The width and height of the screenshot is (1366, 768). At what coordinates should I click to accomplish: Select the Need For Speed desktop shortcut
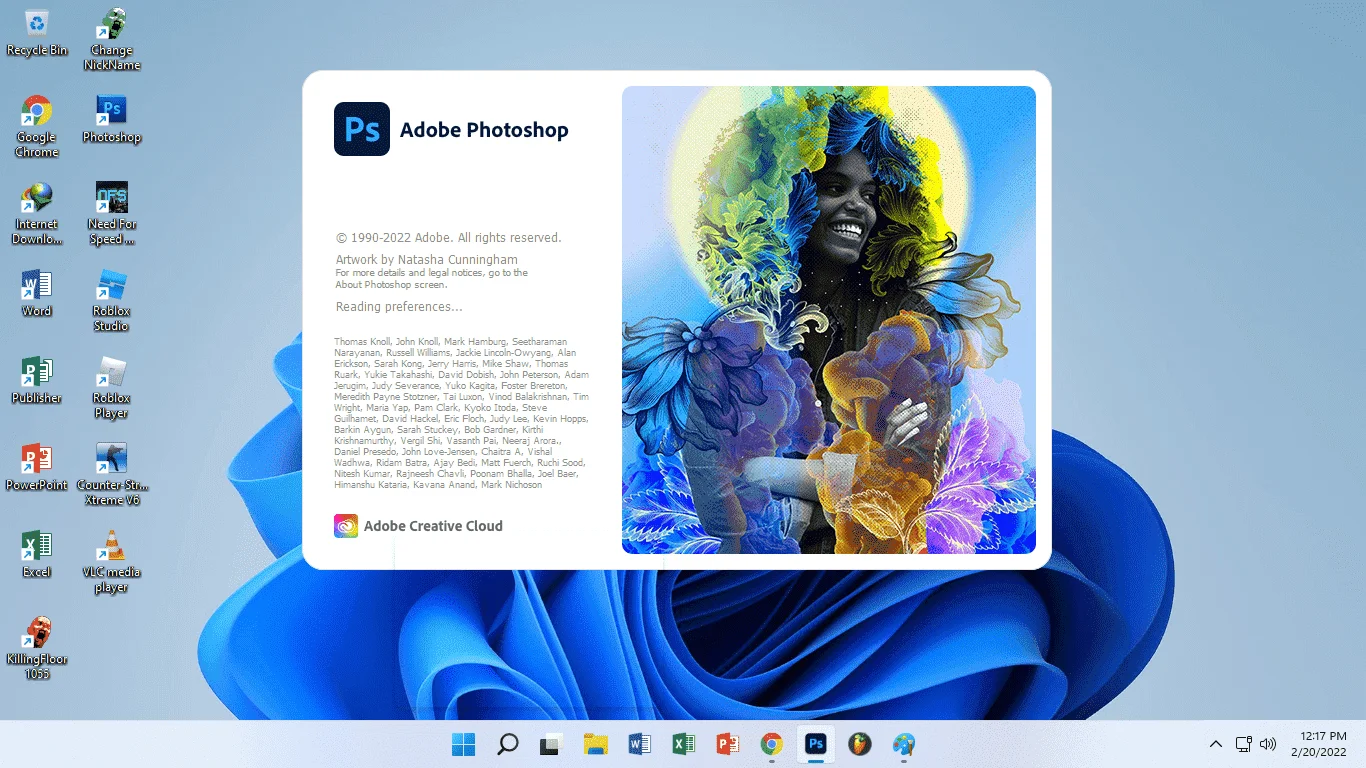point(112,214)
